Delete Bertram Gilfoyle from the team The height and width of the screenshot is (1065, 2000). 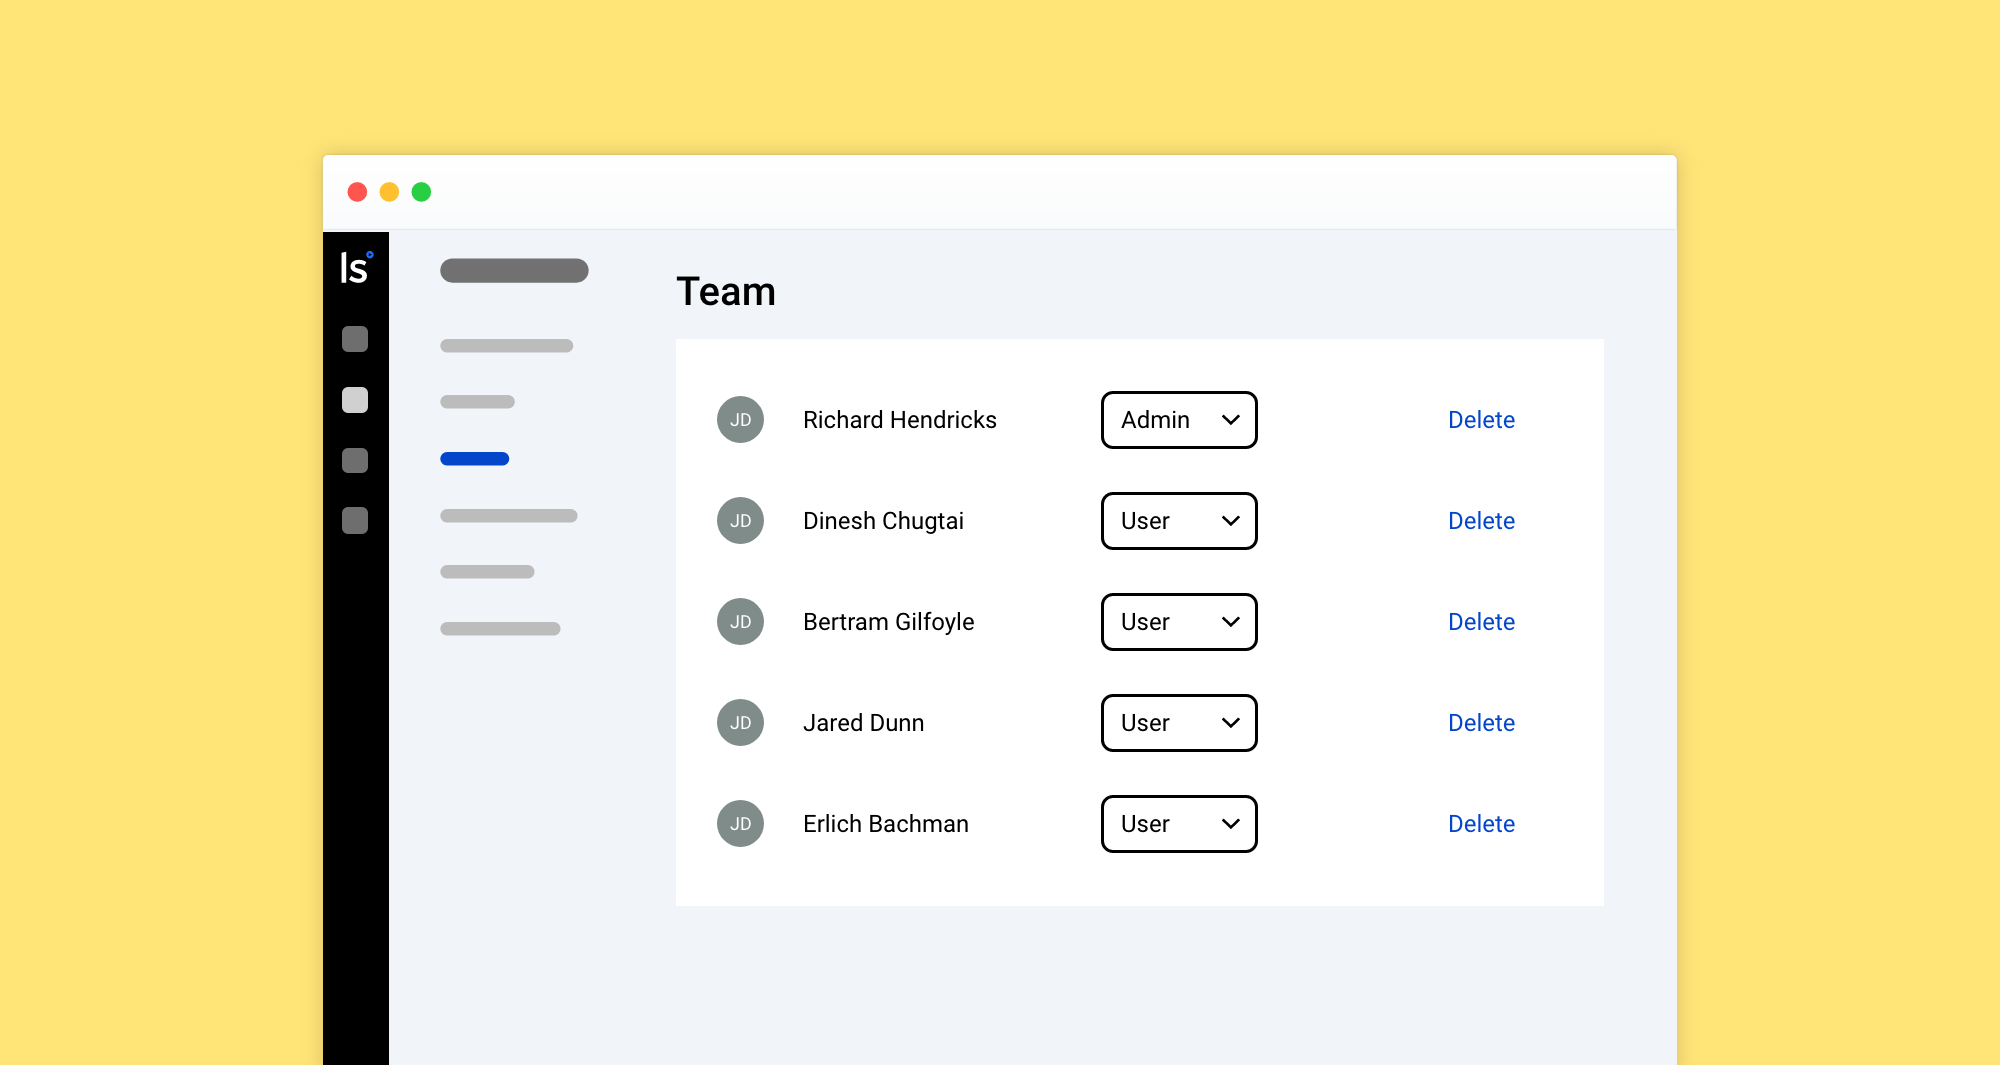1481,621
